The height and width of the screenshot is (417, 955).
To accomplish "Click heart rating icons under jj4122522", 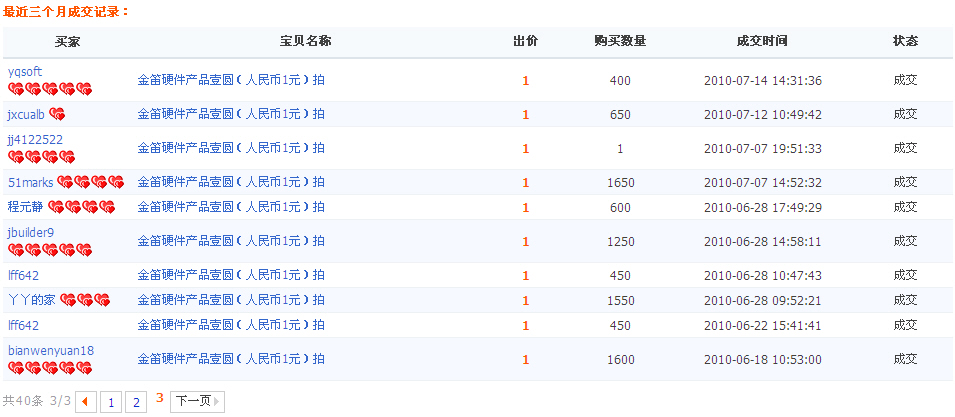I will [x=41, y=158].
